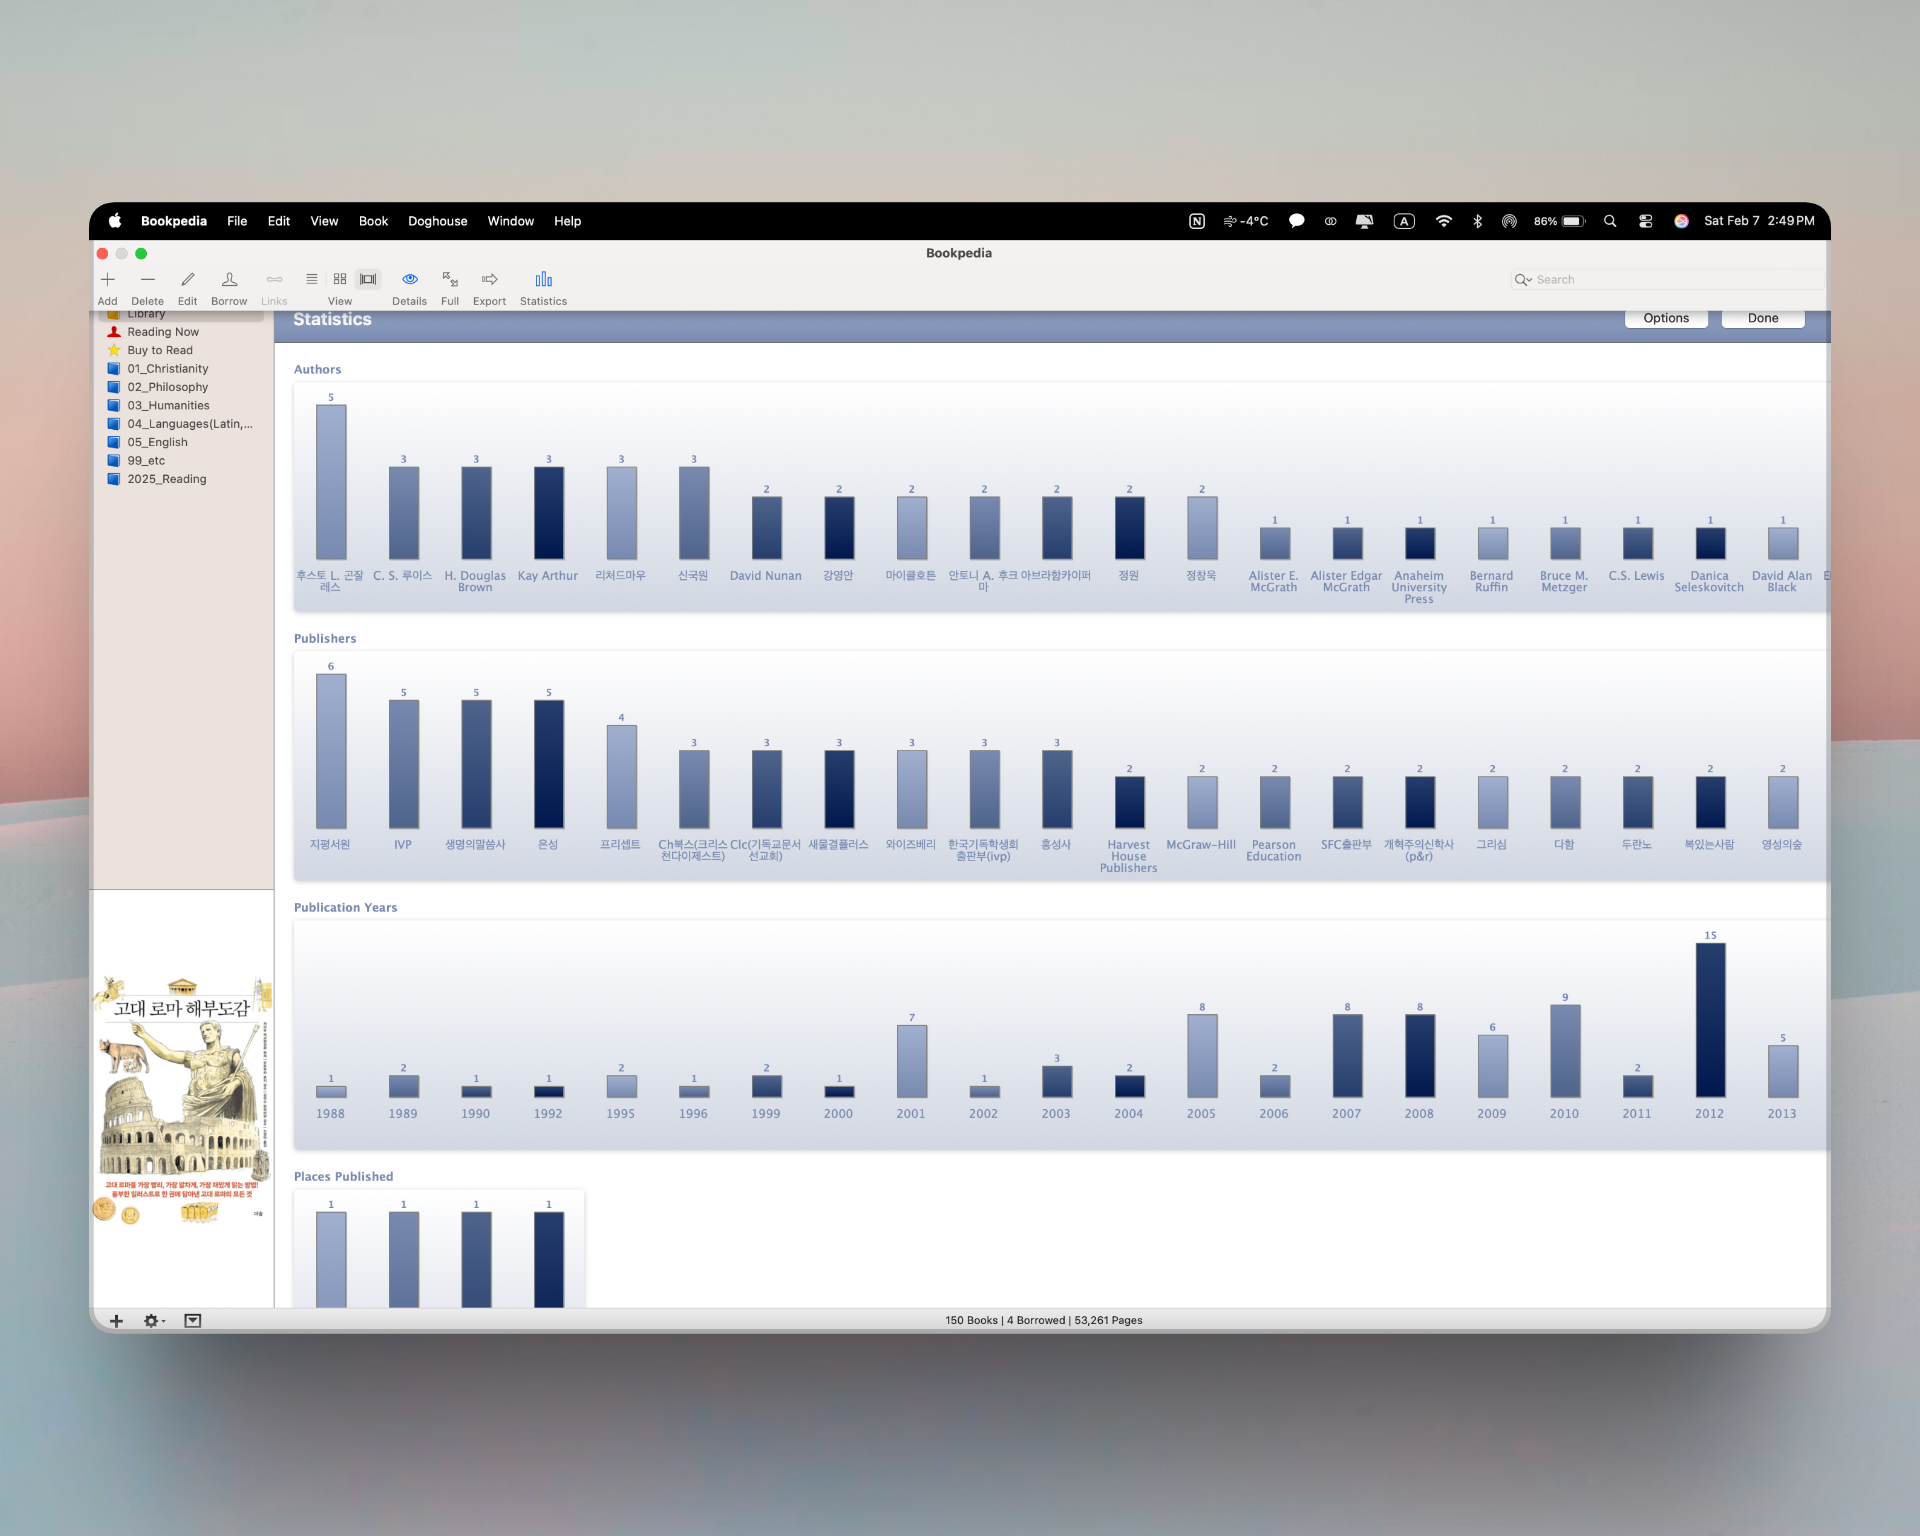
Task: Click the Export arrow icon
Action: point(489,281)
